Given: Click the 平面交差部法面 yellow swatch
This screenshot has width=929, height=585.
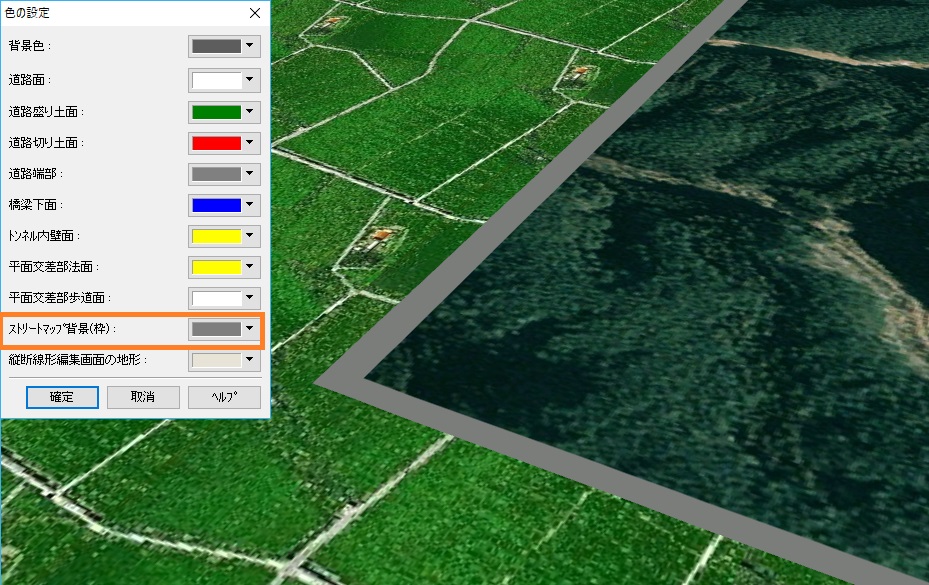Looking at the screenshot, I should pos(217,267).
